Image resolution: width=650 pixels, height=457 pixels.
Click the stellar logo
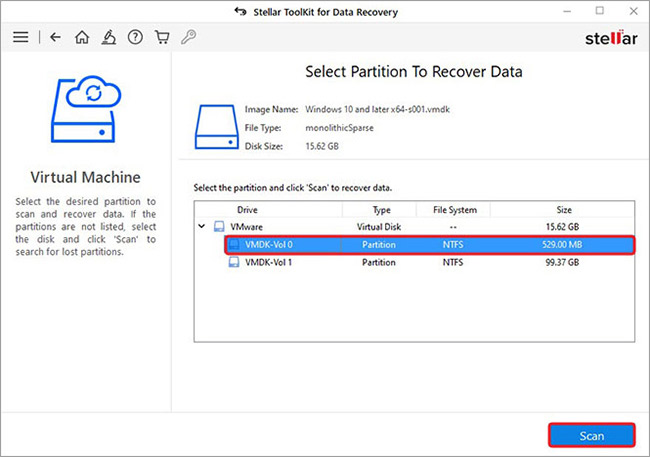pos(611,38)
